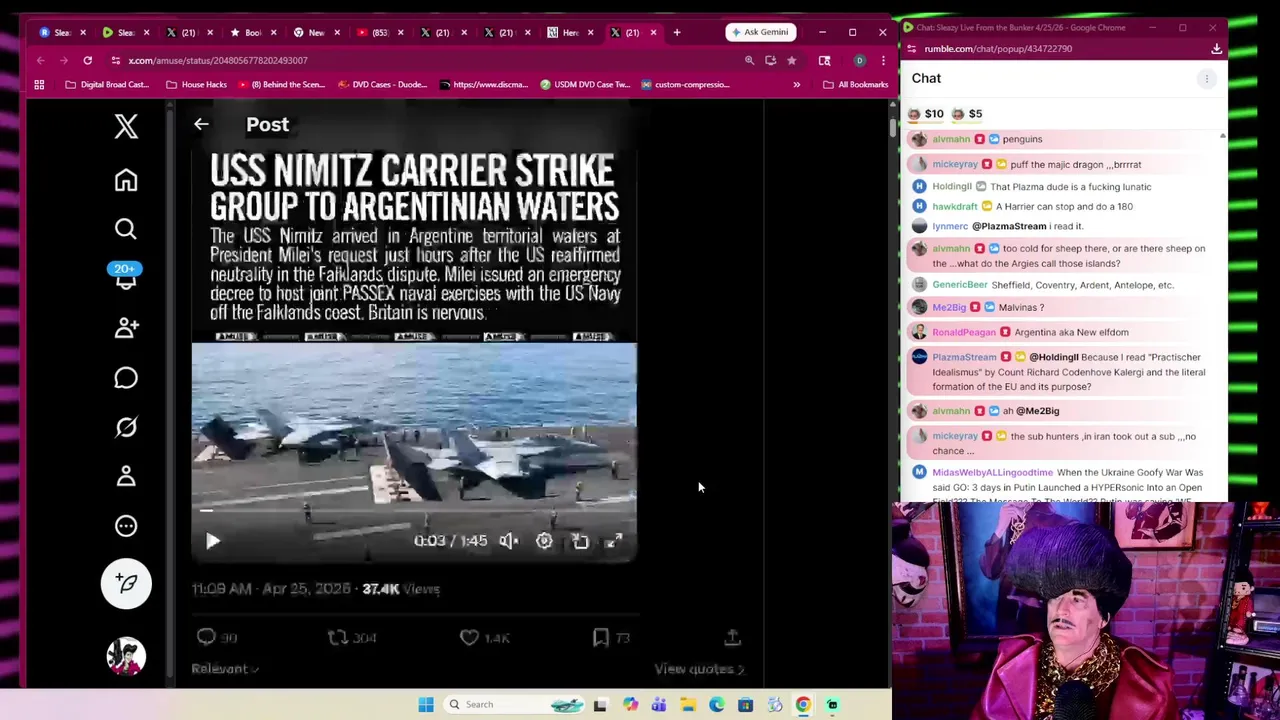
Task: Open the bookmarks apps grid icon
Action: tap(40, 85)
